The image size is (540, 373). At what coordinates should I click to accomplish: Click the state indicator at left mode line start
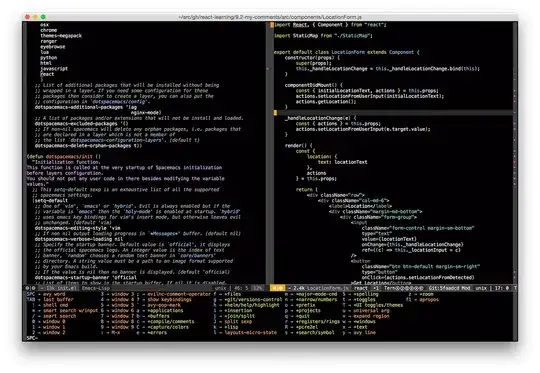tap(30, 288)
